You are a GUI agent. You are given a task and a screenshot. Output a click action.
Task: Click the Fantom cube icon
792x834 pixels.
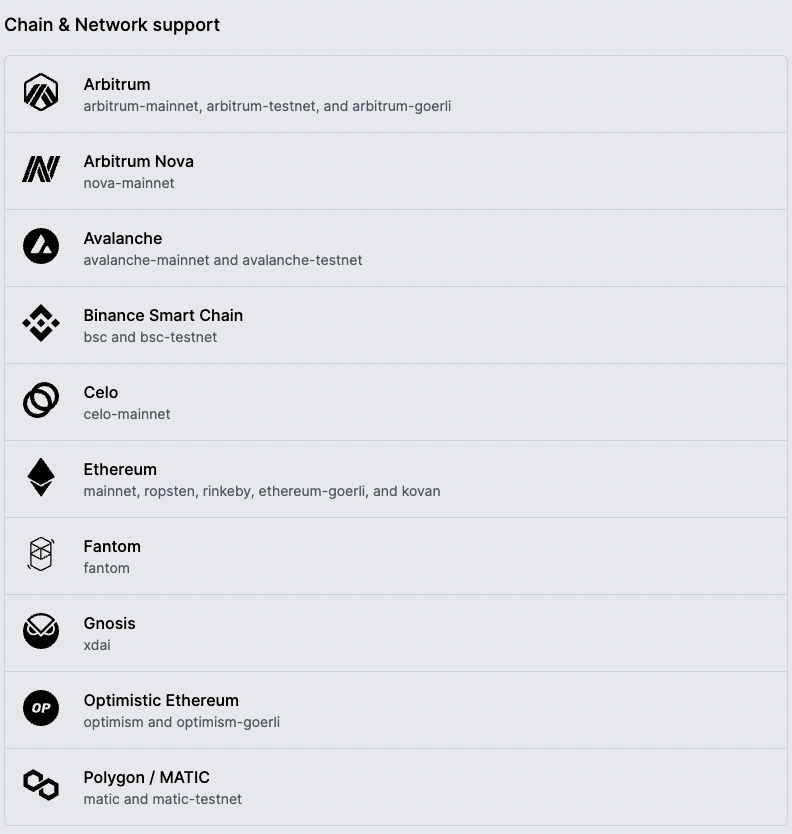tap(41, 554)
